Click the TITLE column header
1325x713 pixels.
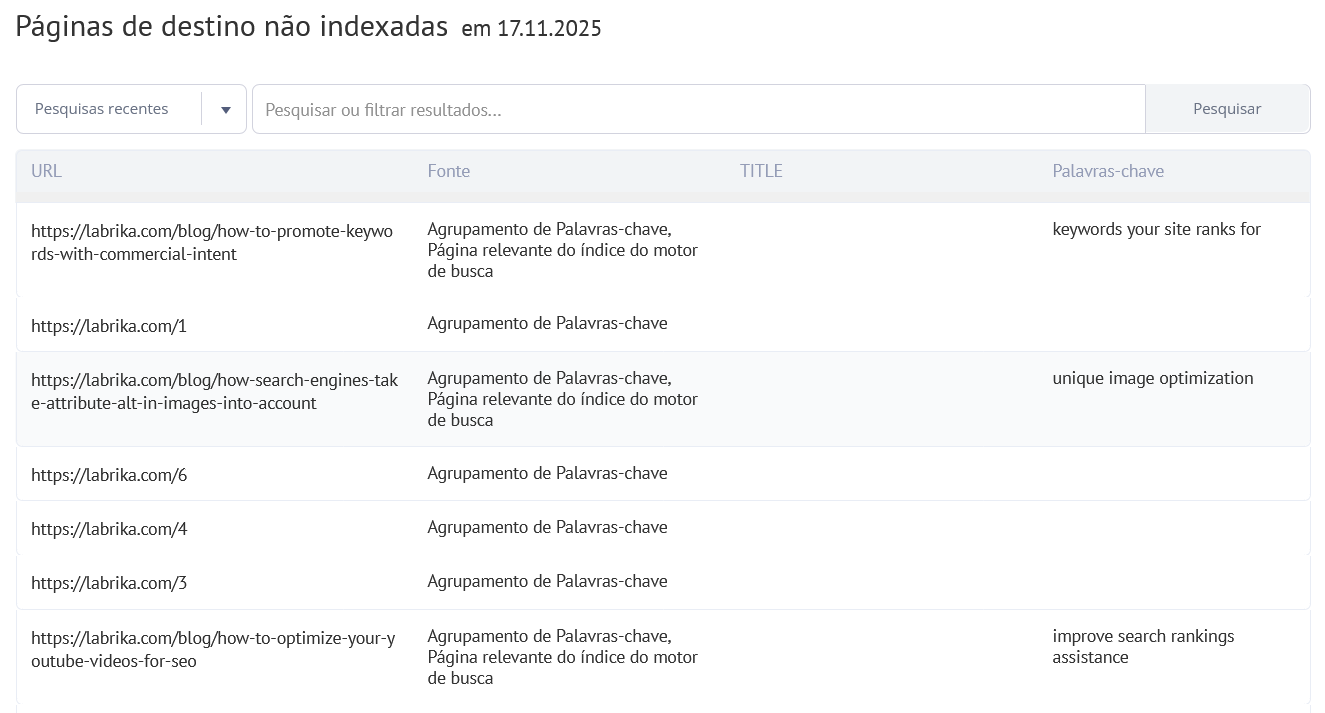pyautogui.click(x=761, y=171)
